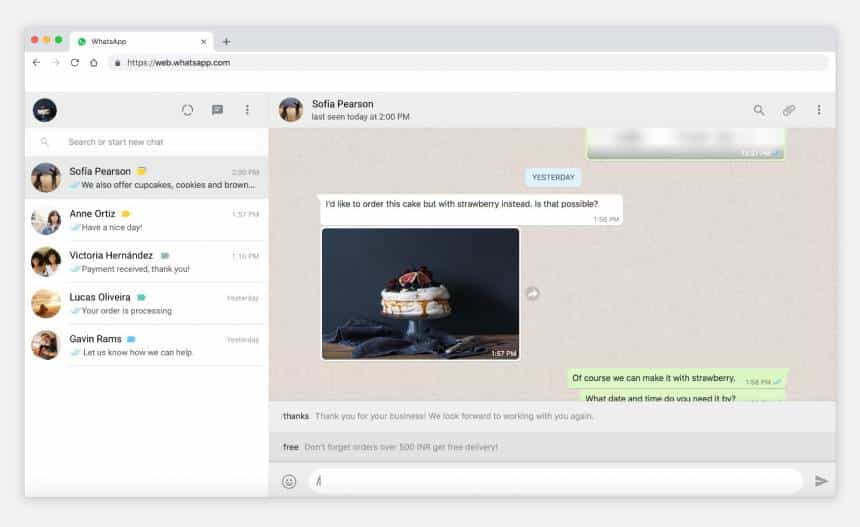Click the 'What date and time' message
Viewport: 860px width, 527px height.
tap(684, 396)
